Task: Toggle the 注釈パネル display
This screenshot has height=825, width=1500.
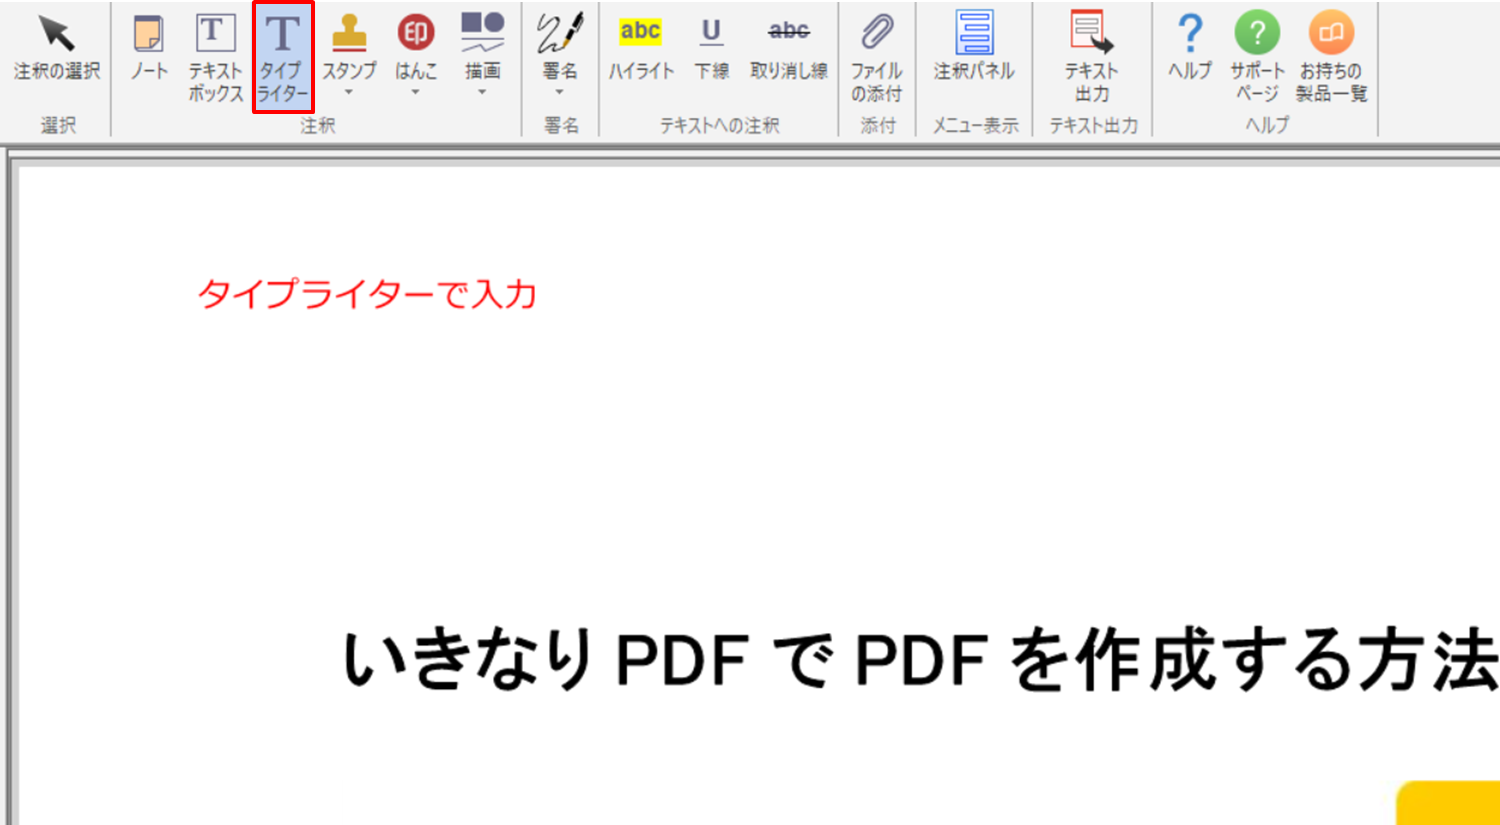Action: point(974,47)
